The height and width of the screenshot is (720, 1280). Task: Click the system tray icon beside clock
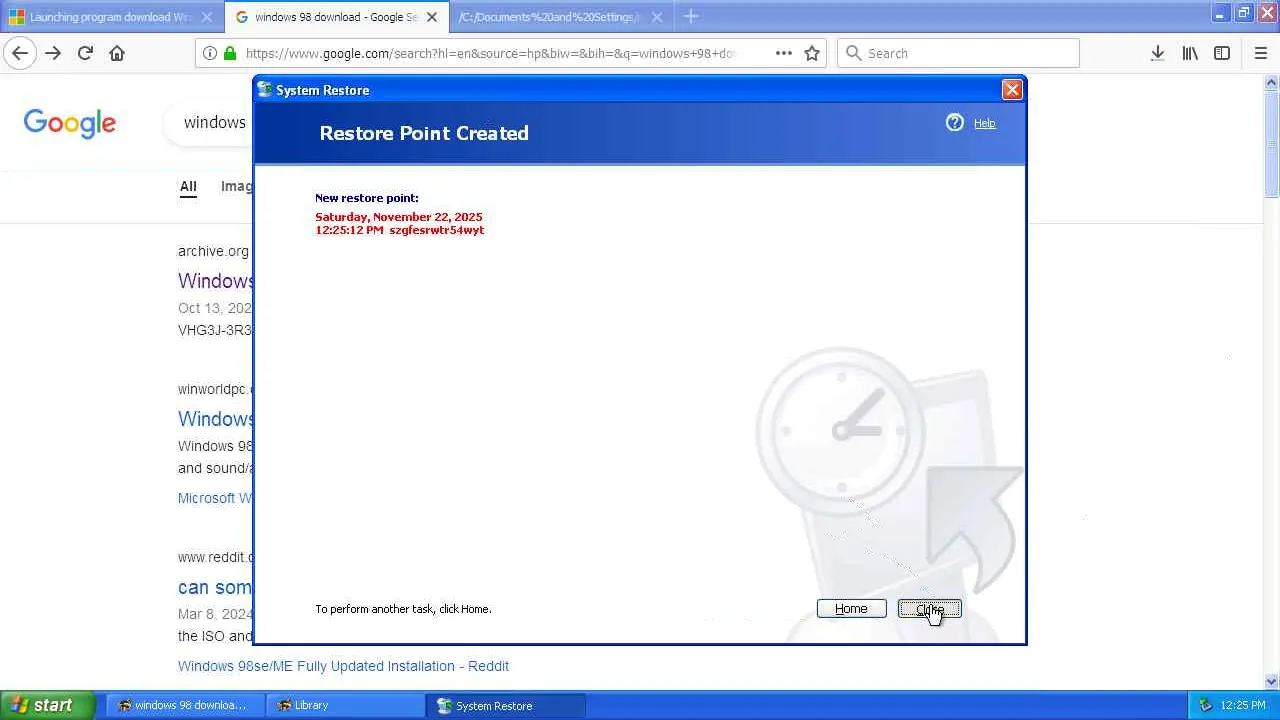pyautogui.click(x=1206, y=706)
